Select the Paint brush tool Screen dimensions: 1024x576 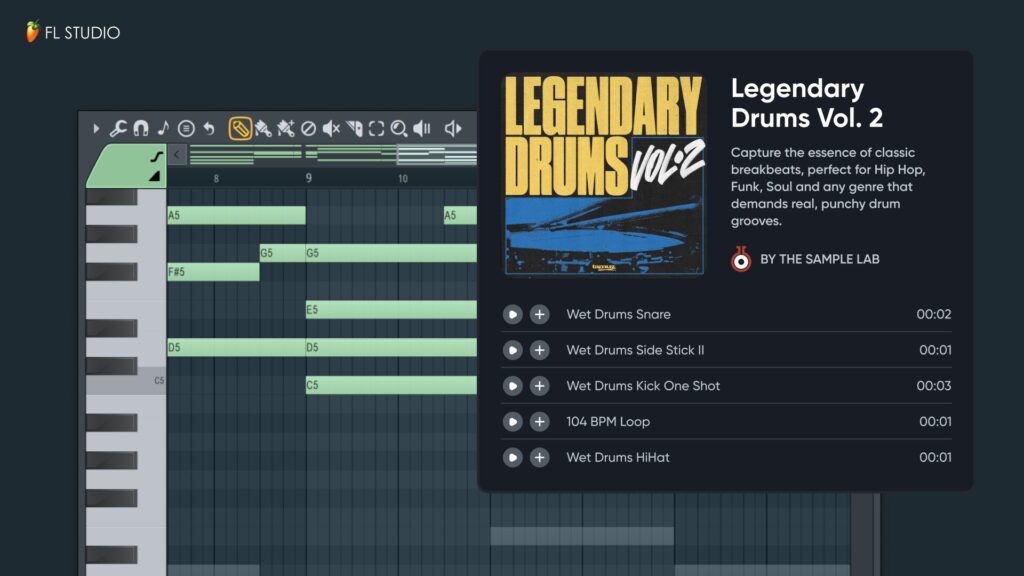pyautogui.click(x=263, y=129)
